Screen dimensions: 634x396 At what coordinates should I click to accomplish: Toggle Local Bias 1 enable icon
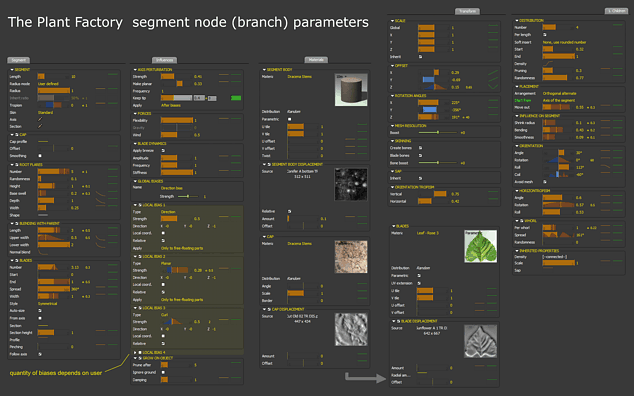(x=140, y=205)
